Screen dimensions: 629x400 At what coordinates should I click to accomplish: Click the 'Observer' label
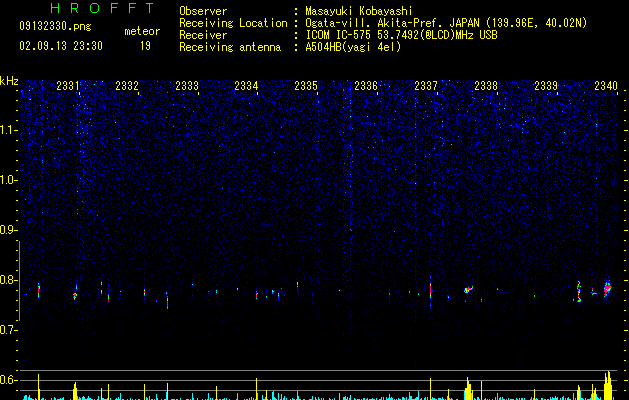coord(203,11)
